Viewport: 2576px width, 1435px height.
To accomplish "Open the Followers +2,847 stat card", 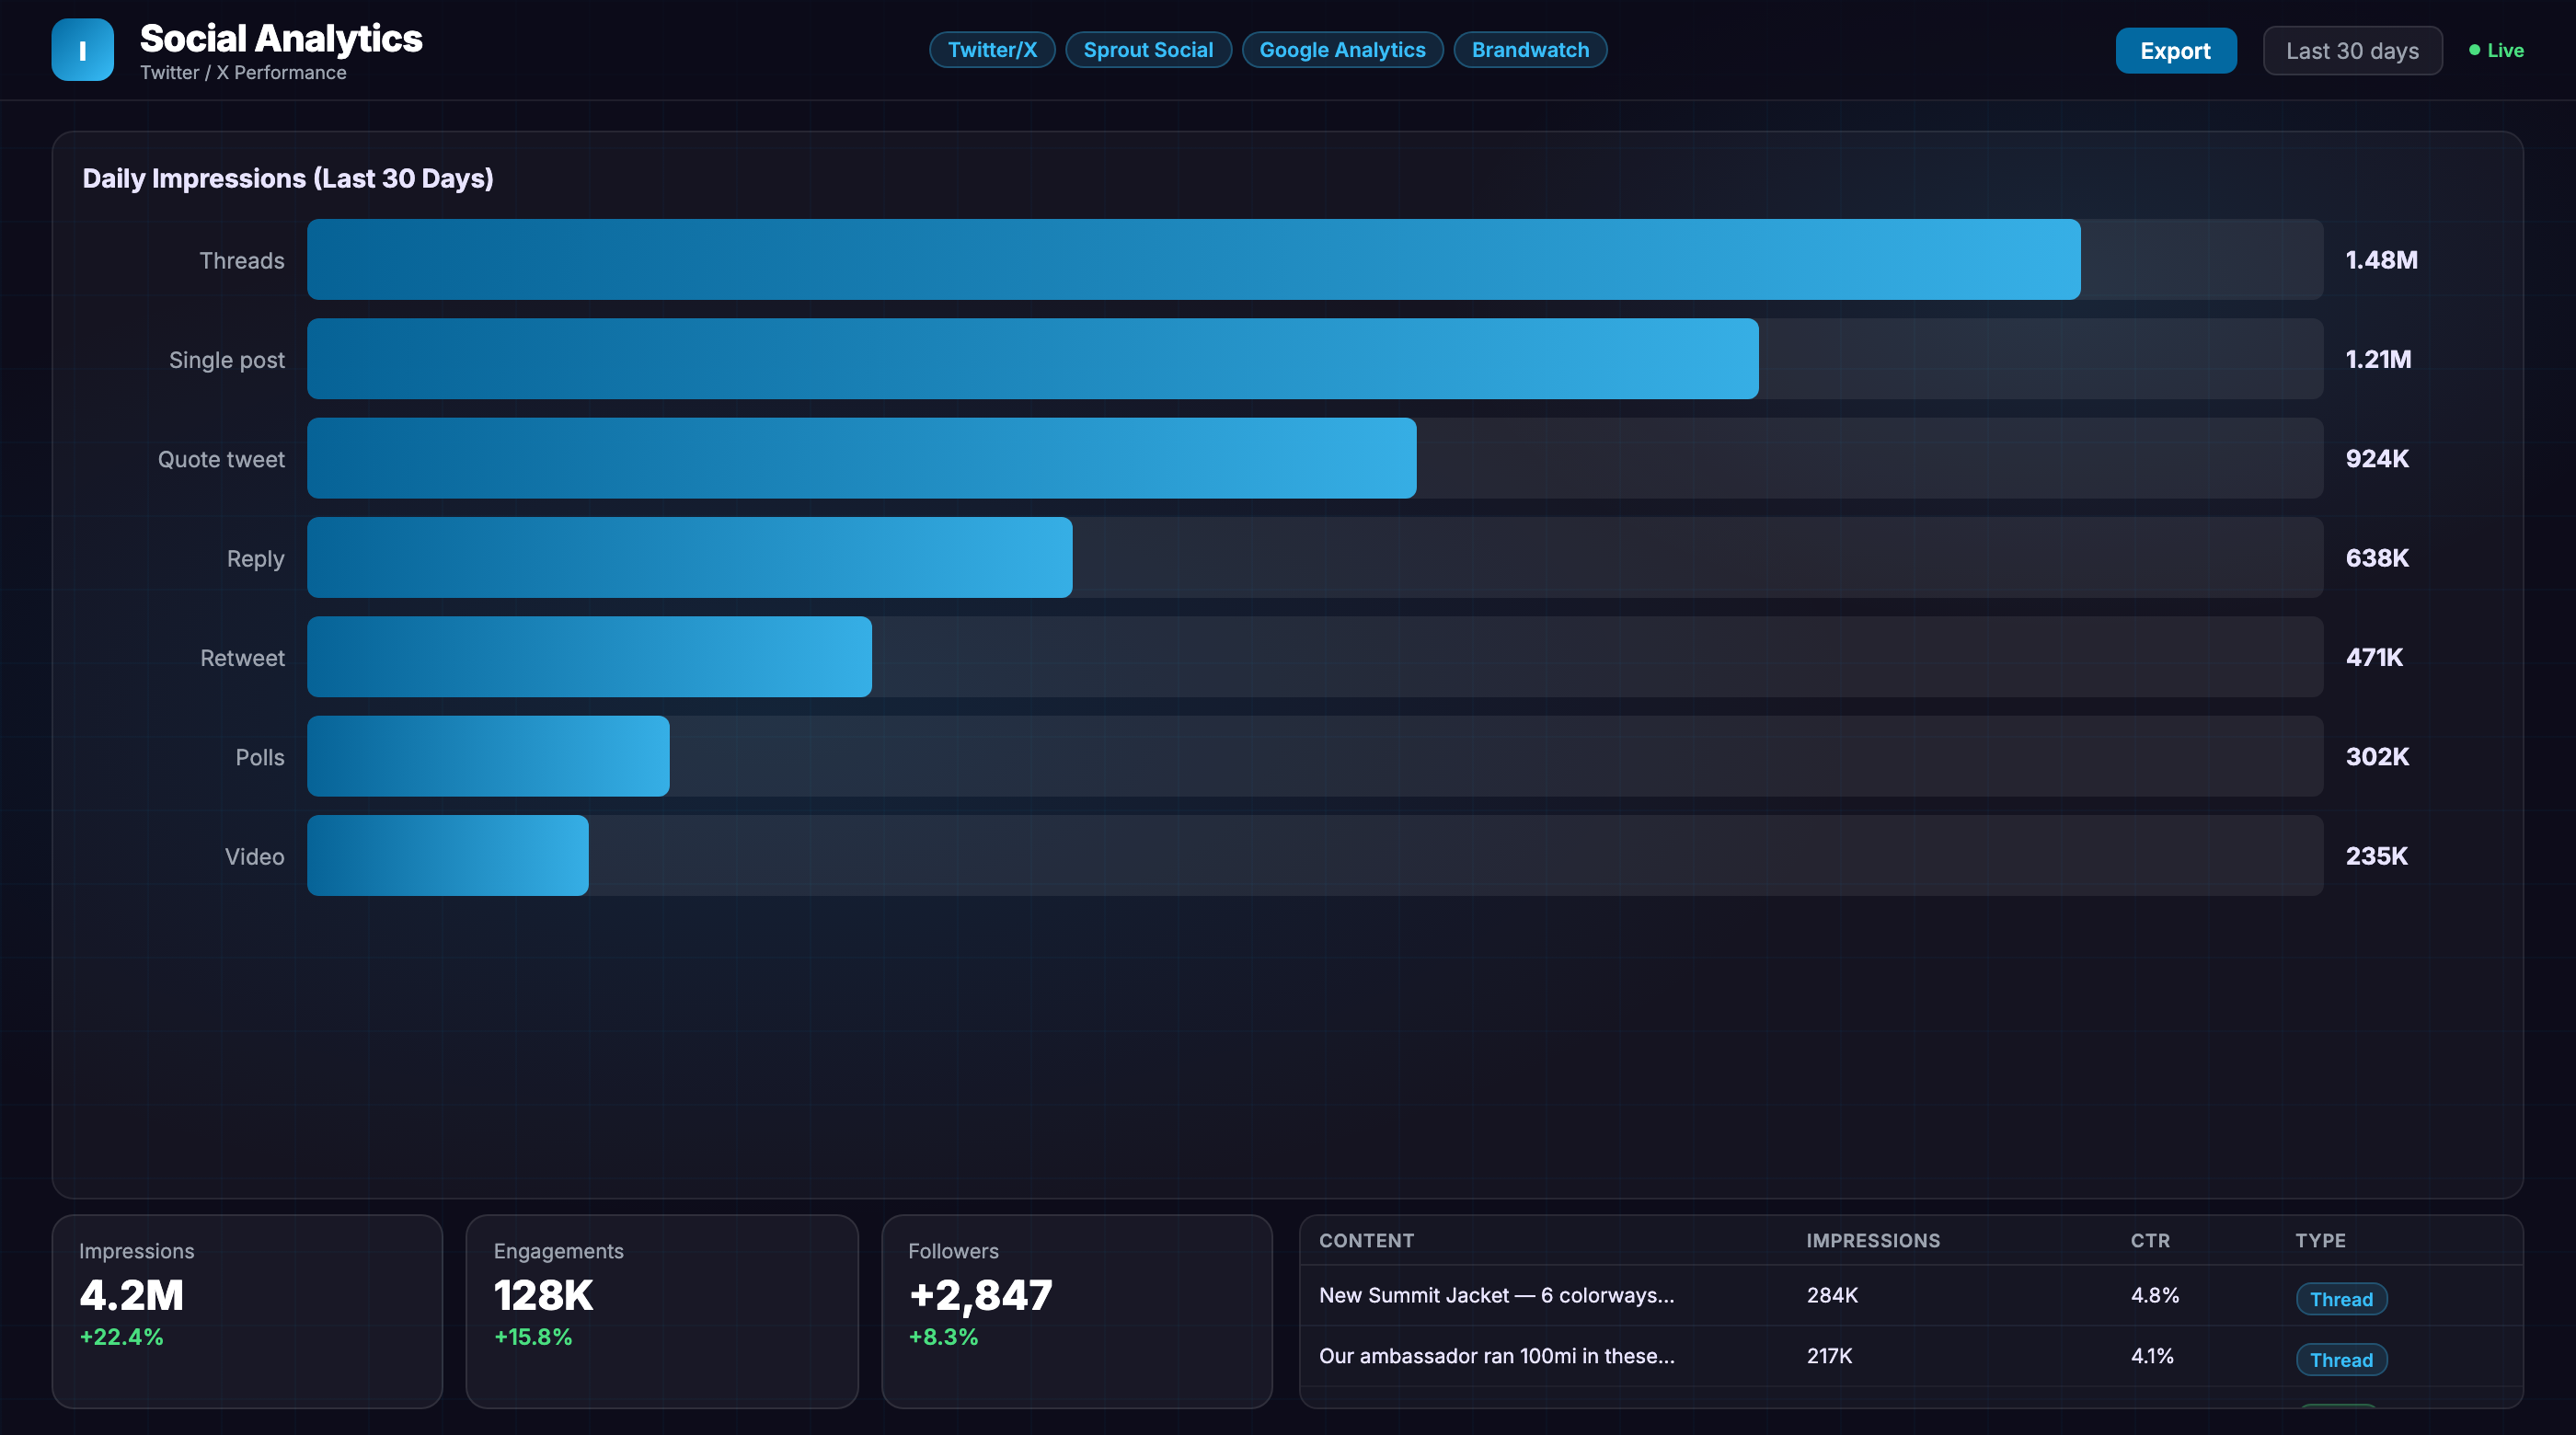I will click(x=1077, y=1311).
